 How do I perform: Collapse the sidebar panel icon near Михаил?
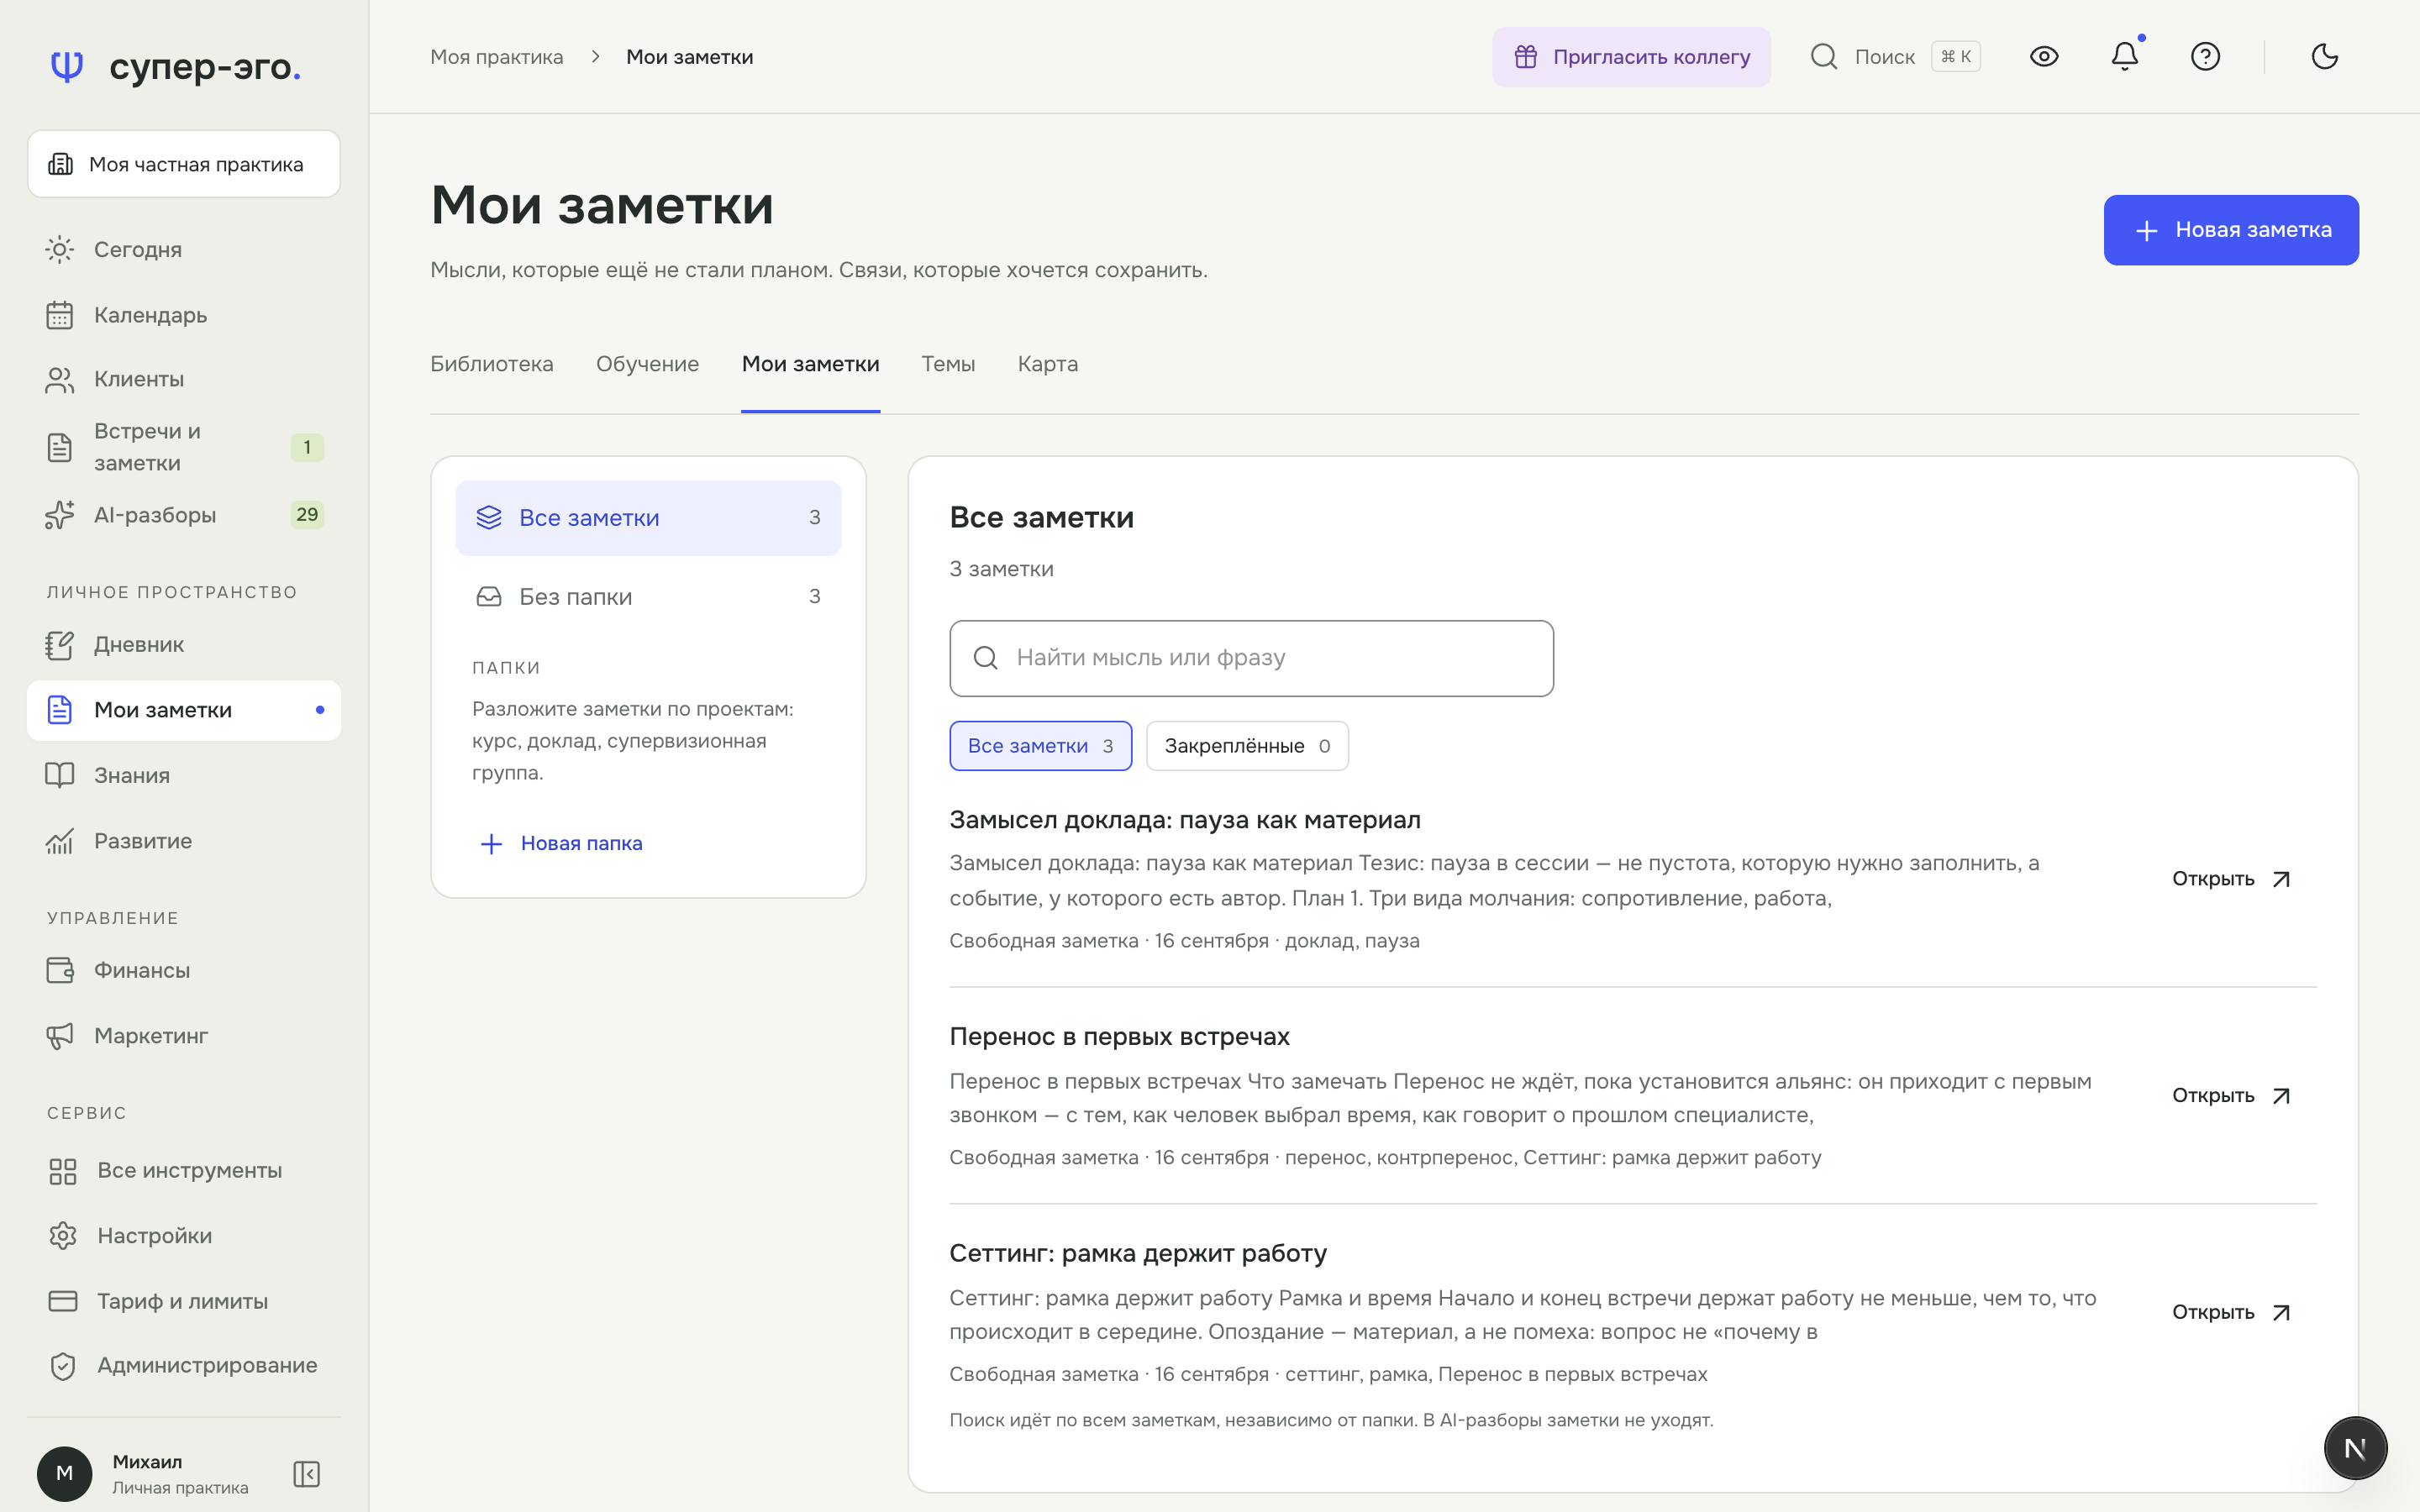point(307,1474)
